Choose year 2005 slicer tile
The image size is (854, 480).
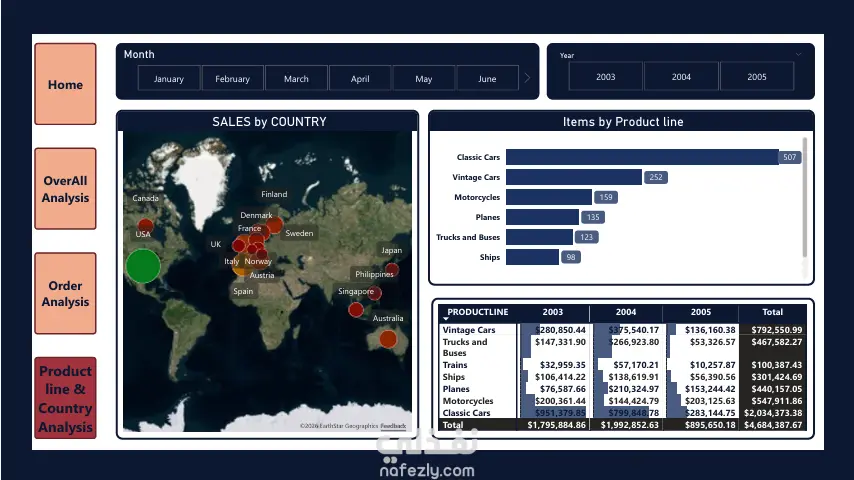(x=757, y=77)
